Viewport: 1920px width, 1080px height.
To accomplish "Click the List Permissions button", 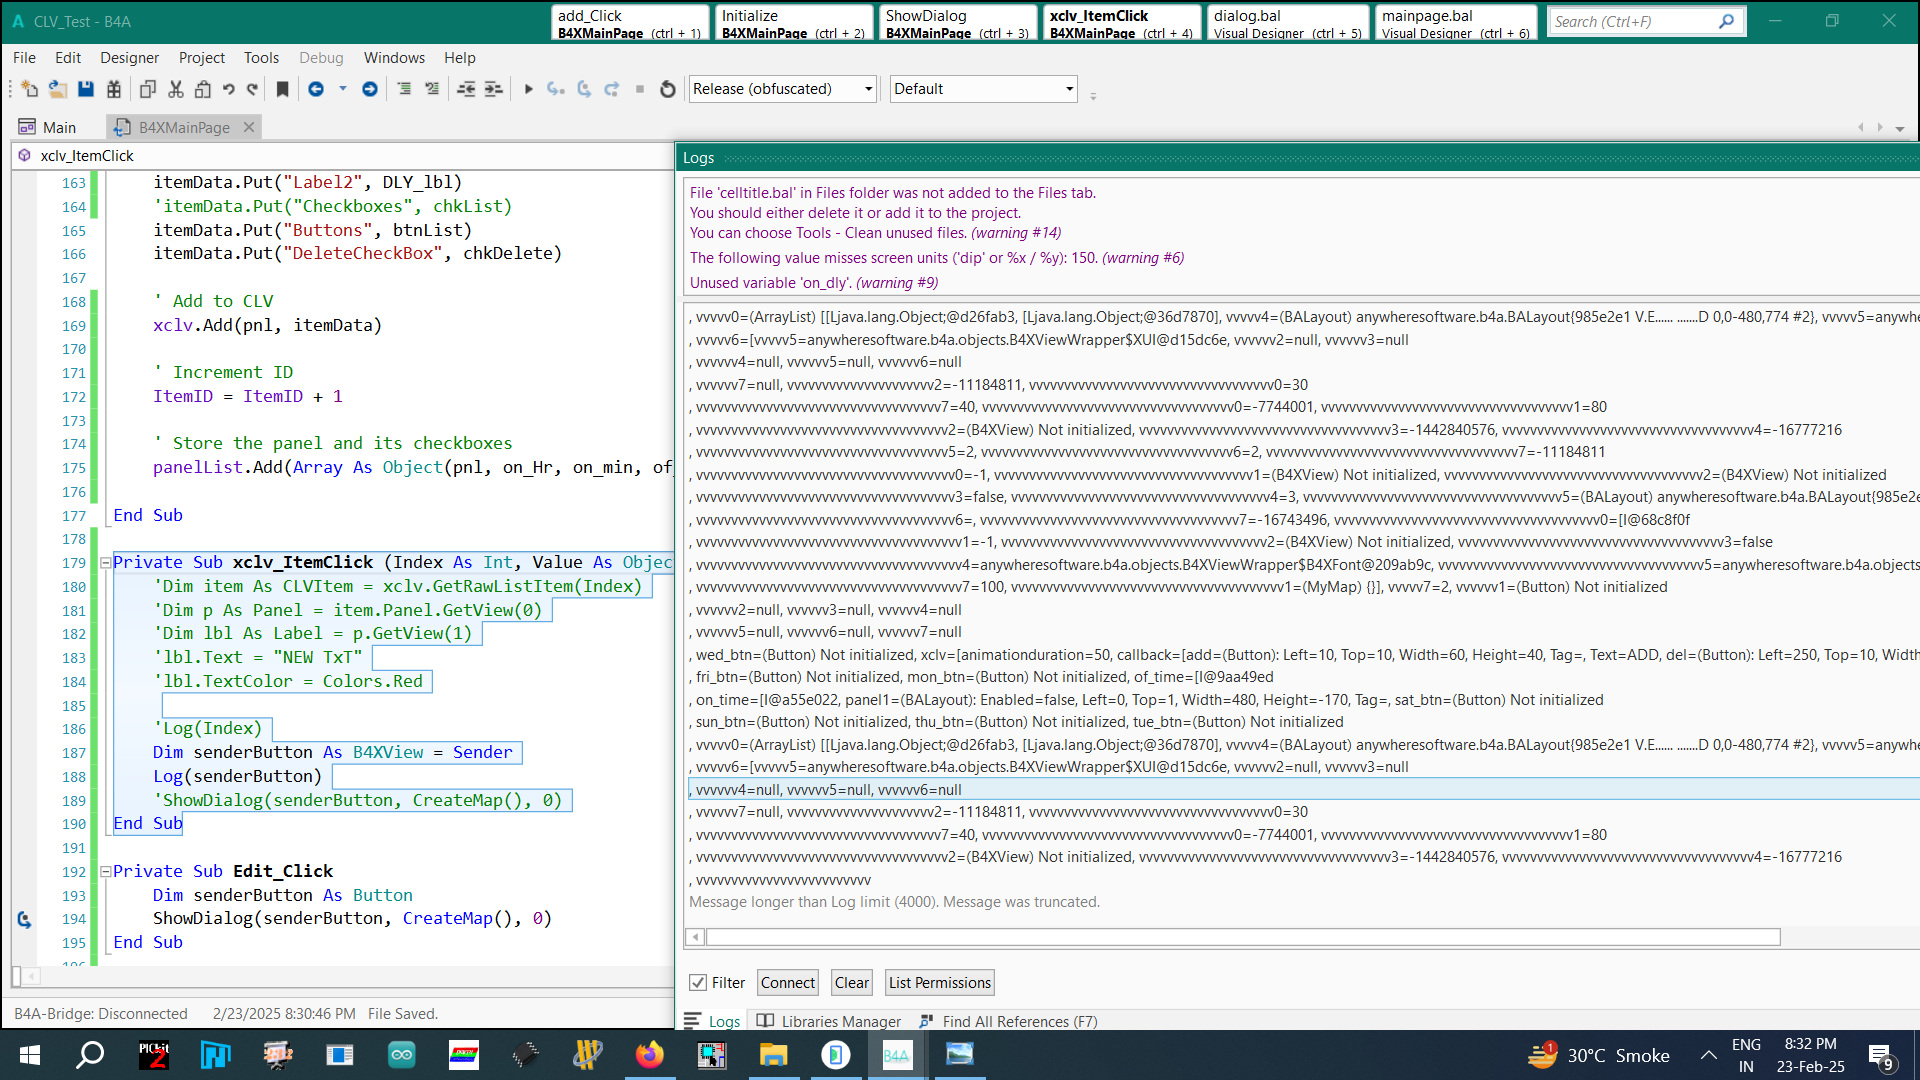I will [939, 983].
